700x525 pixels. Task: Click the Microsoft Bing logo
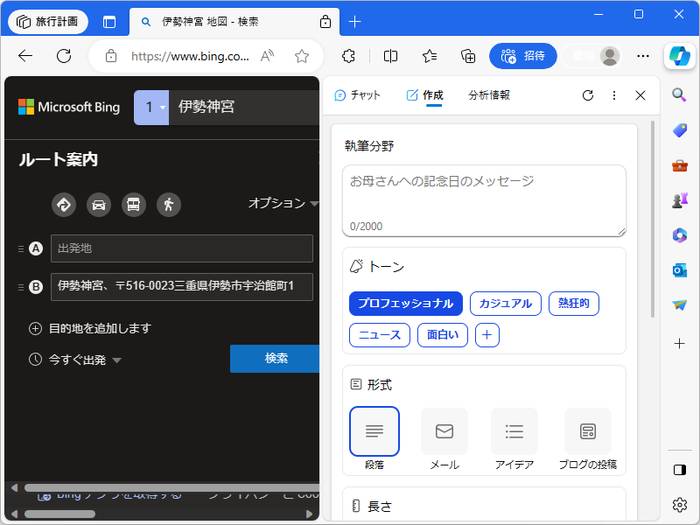pyautogui.click(x=69, y=107)
